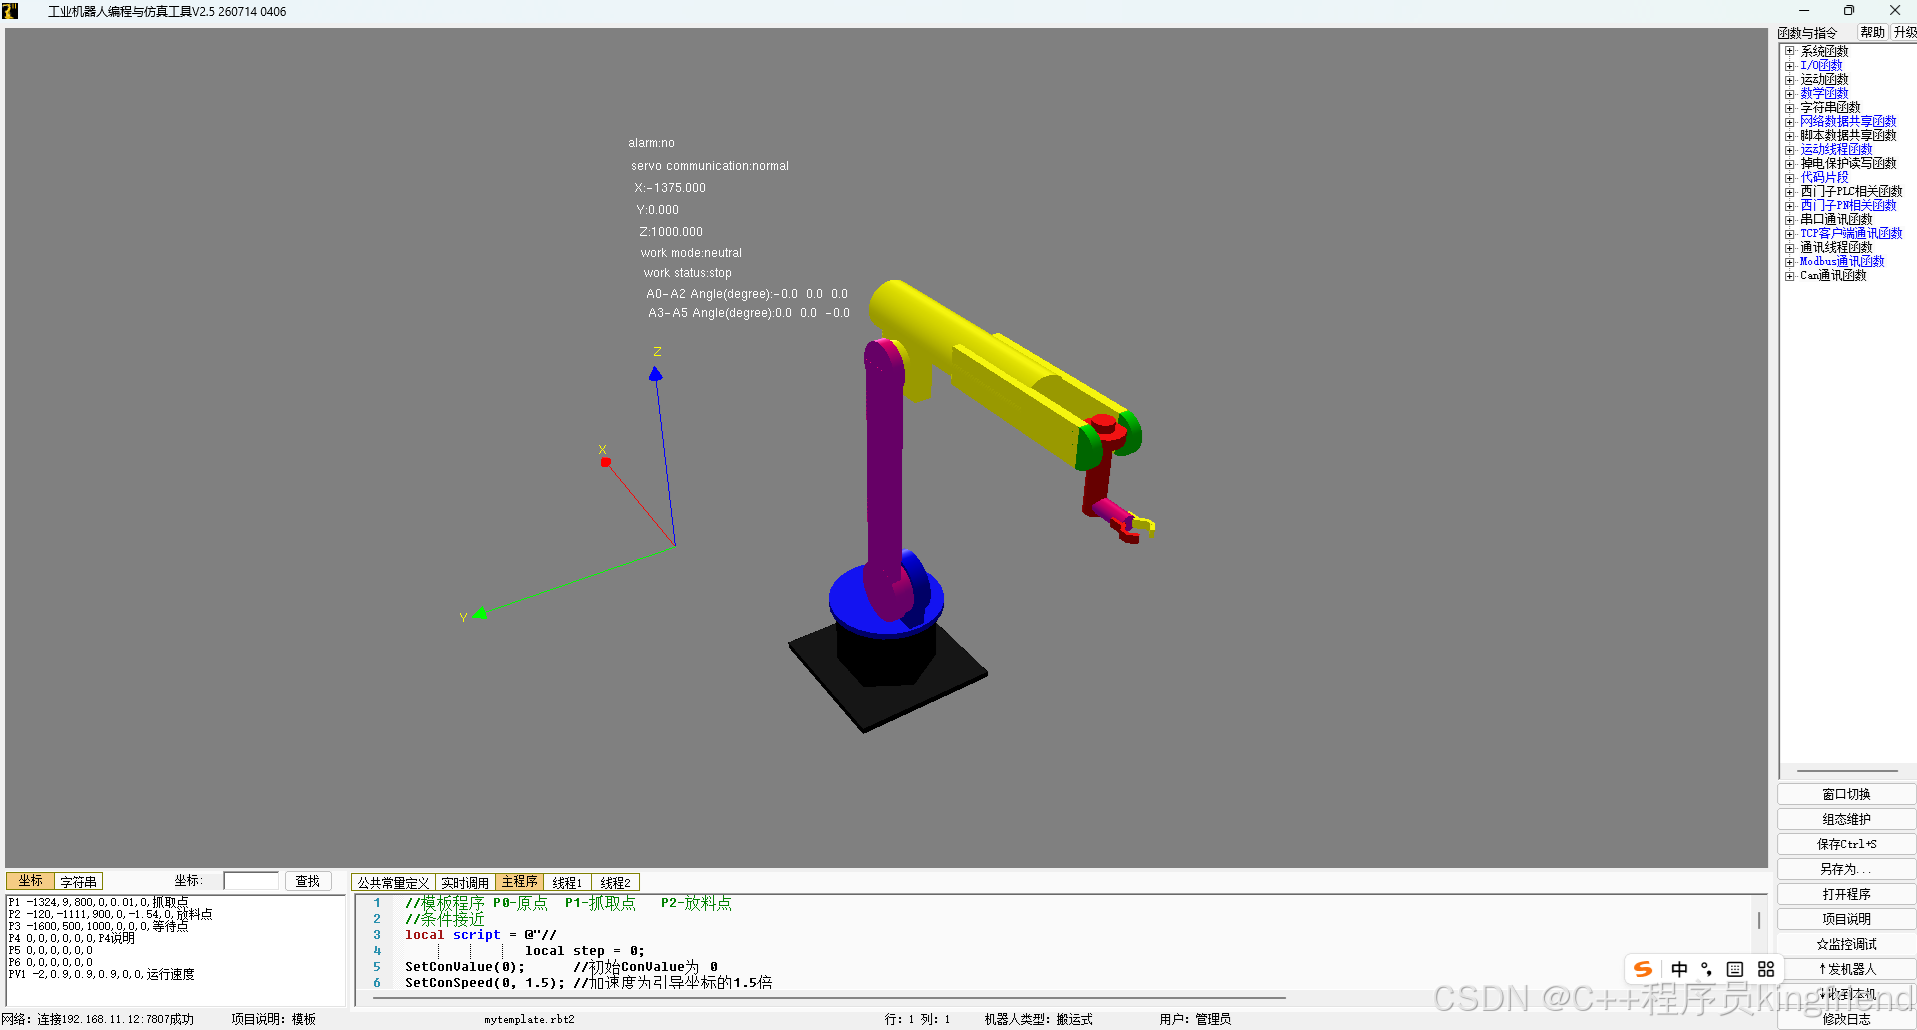The width and height of the screenshot is (1917, 1030).
Task: Select coordinate row P2 放料点
Action: [x=110, y=914]
